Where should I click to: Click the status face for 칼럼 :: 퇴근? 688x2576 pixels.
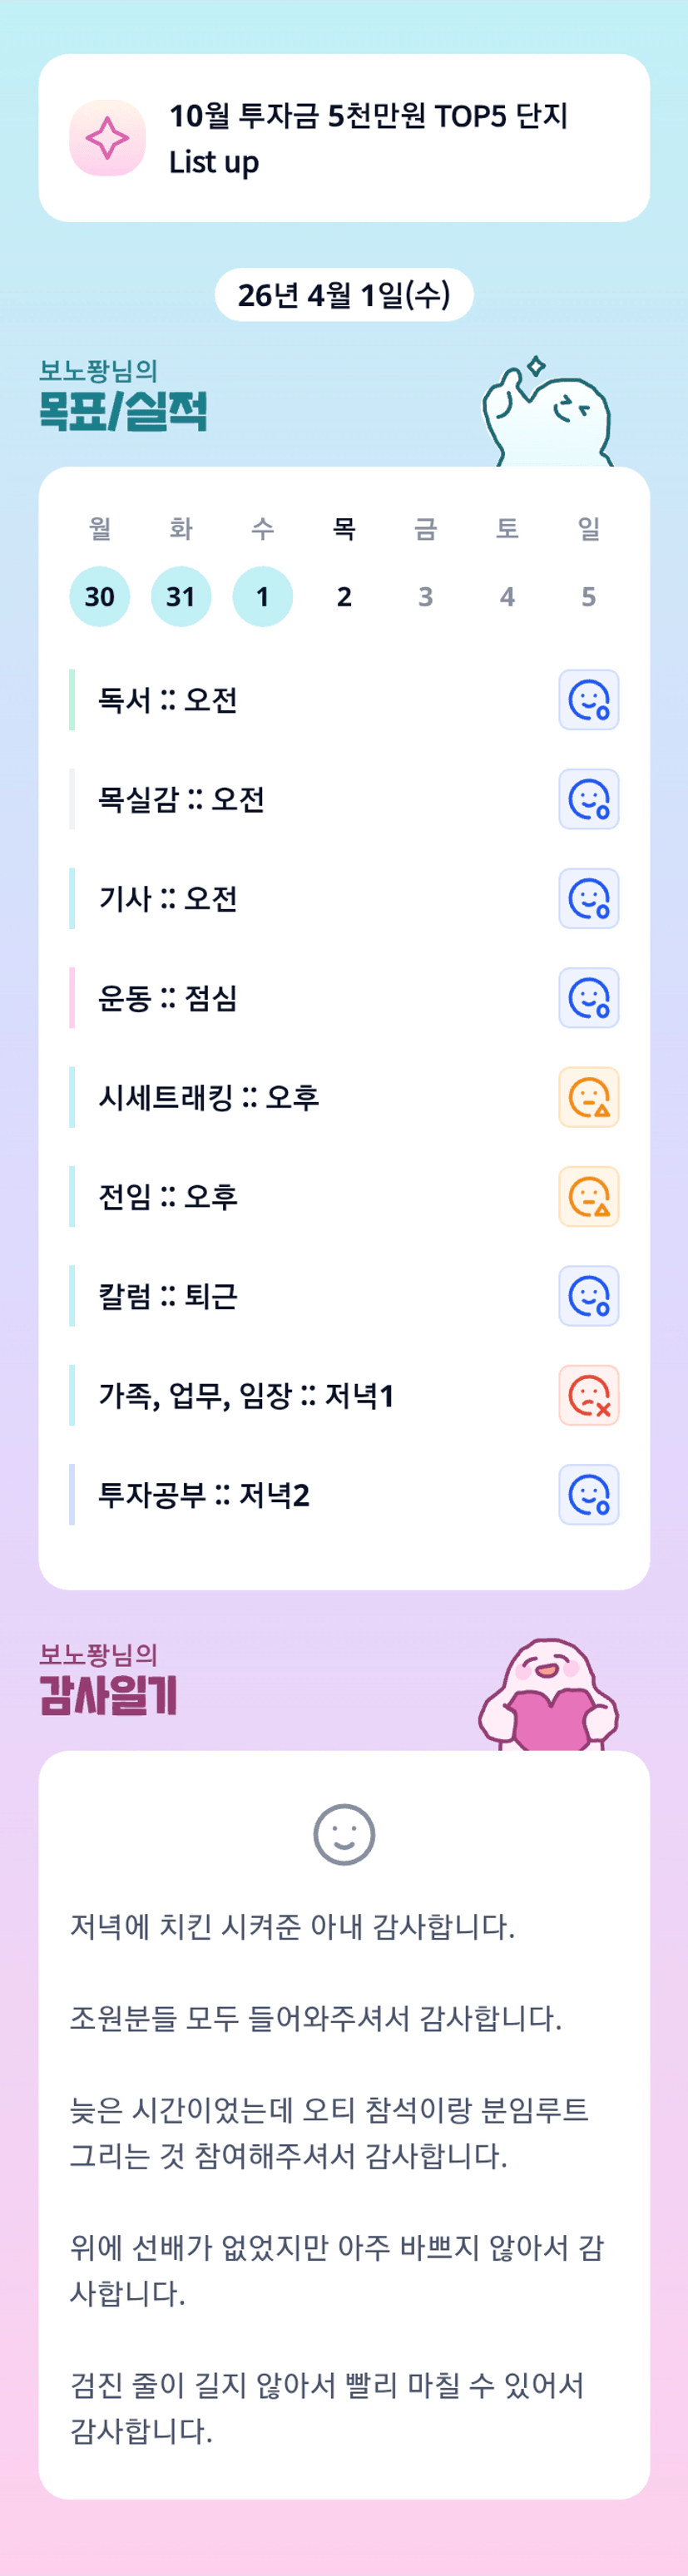pos(588,1296)
